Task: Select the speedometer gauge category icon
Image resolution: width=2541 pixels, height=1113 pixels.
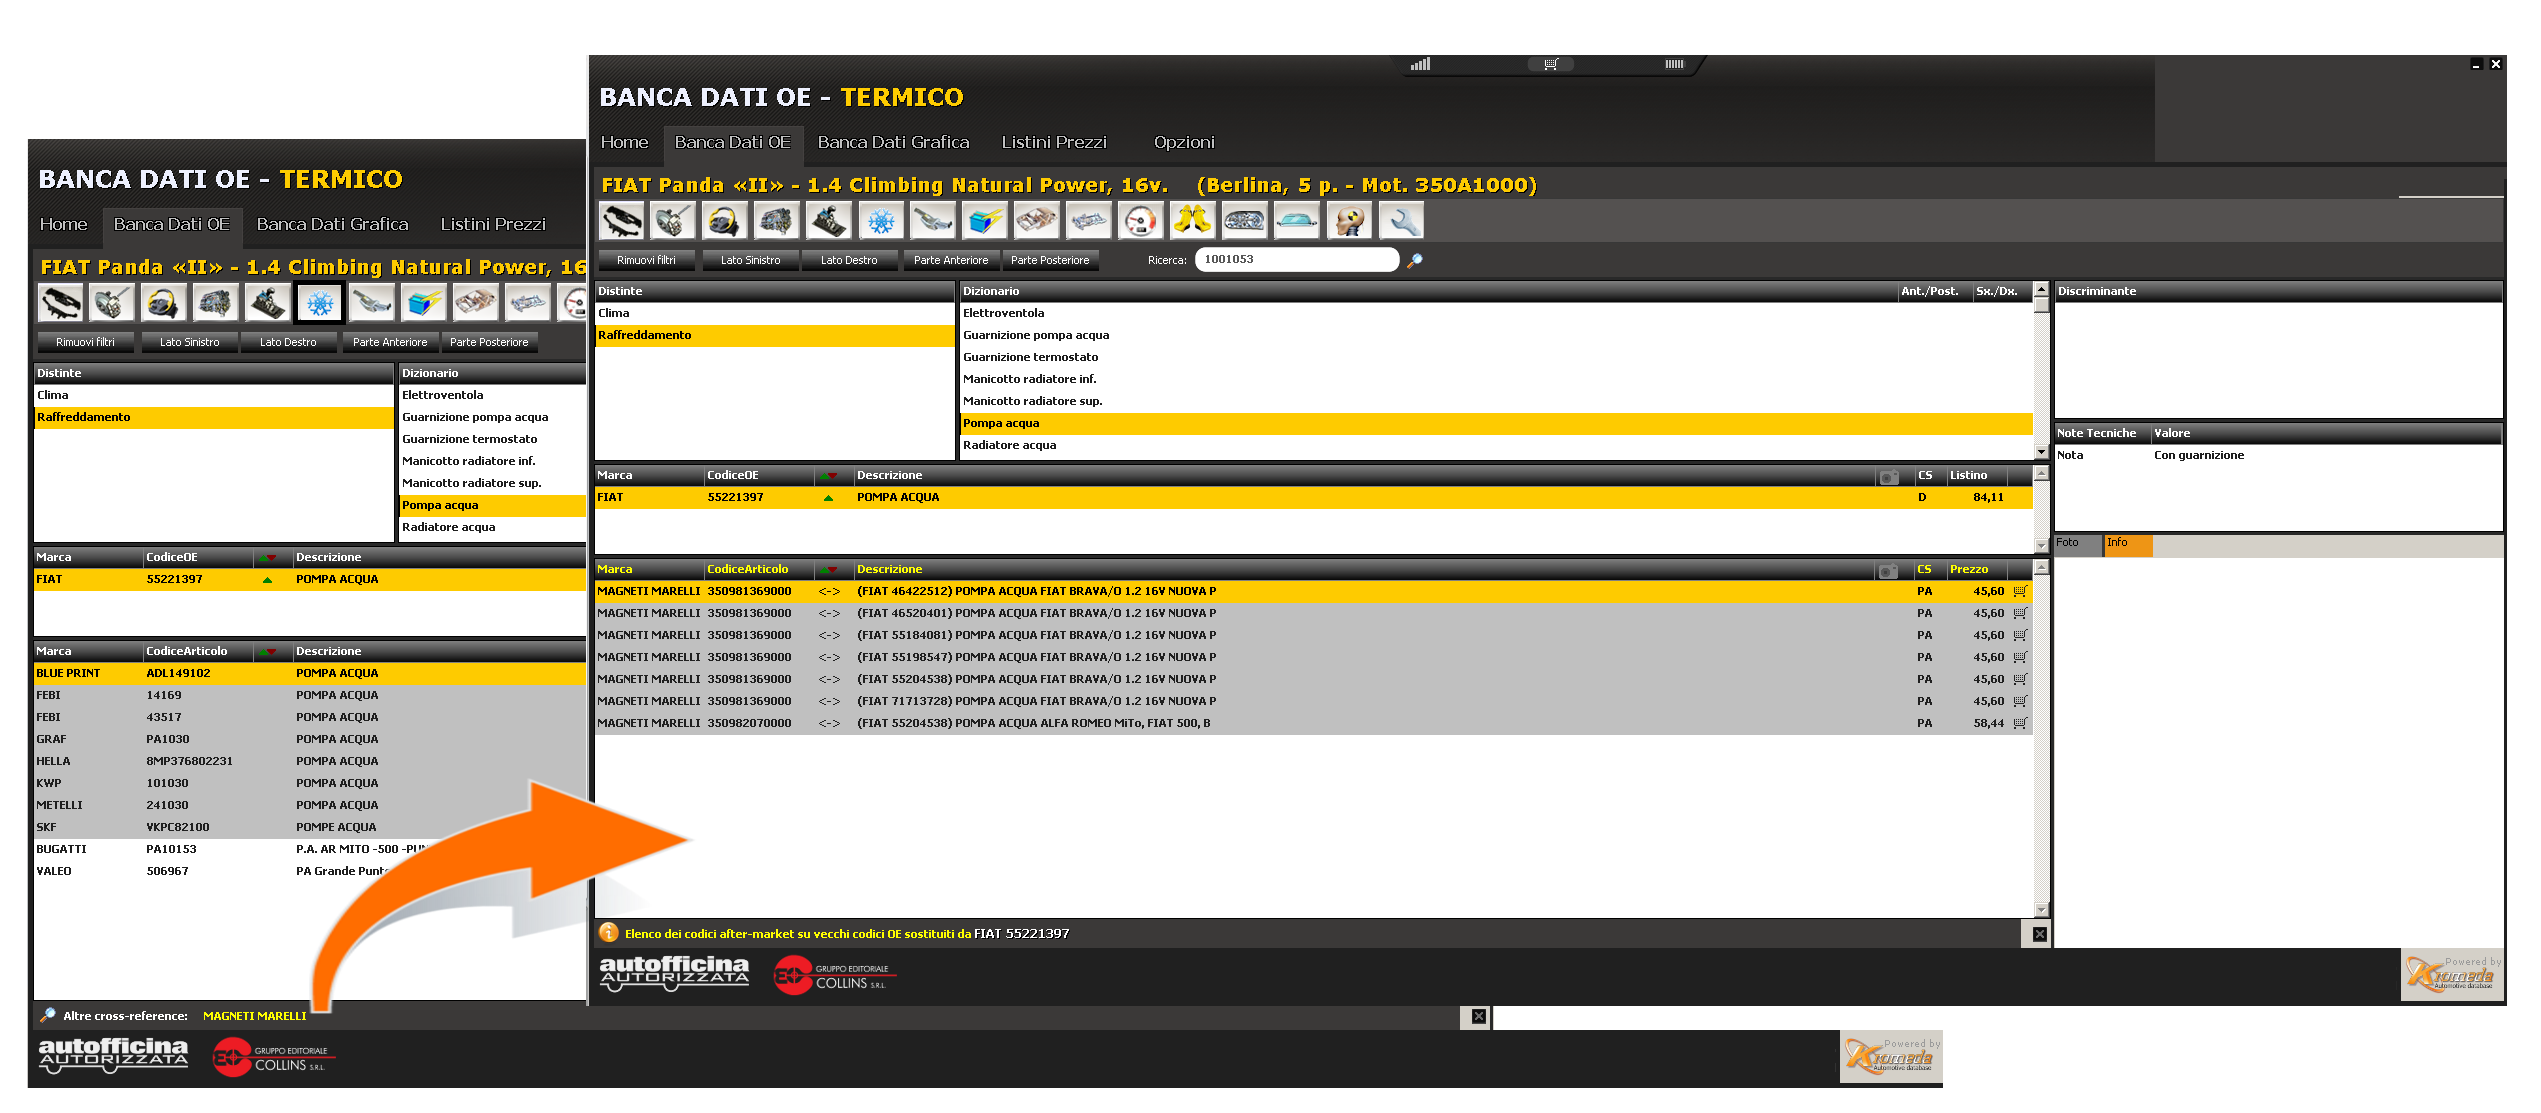Action: (x=1141, y=220)
